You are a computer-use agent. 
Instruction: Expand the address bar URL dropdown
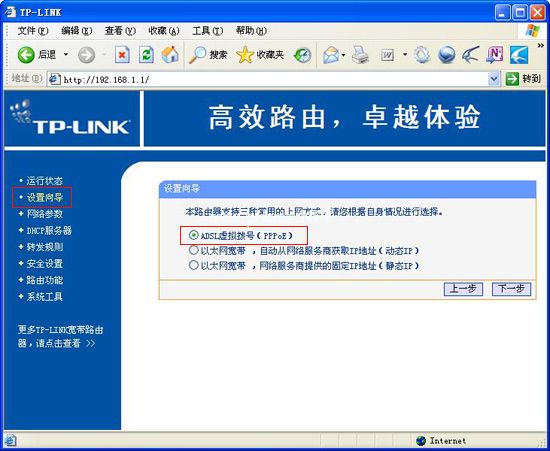(494, 79)
